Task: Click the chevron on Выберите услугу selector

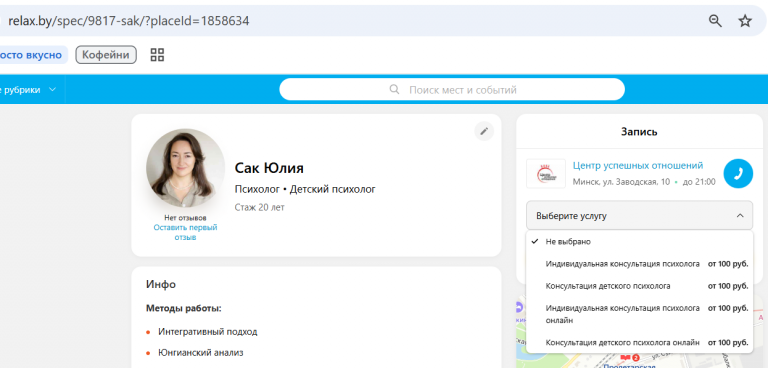Action: point(740,216)
